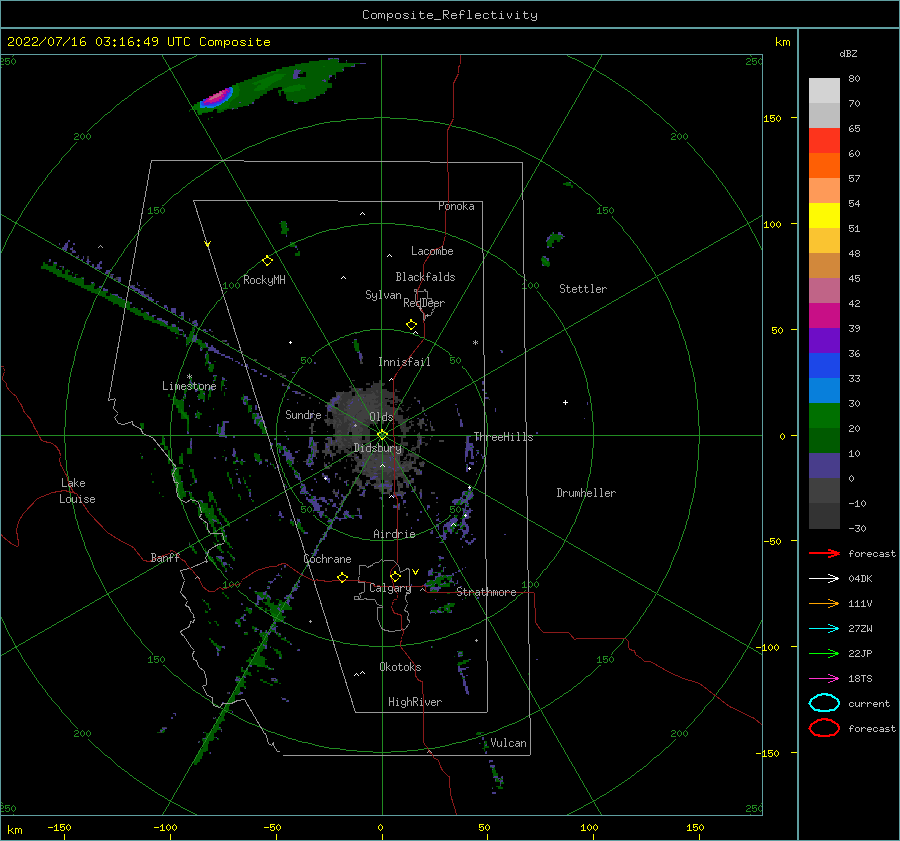Screen dimensions: 900x841
Task: Click the red forecast ellipse icon
Action: coord(824,728)
